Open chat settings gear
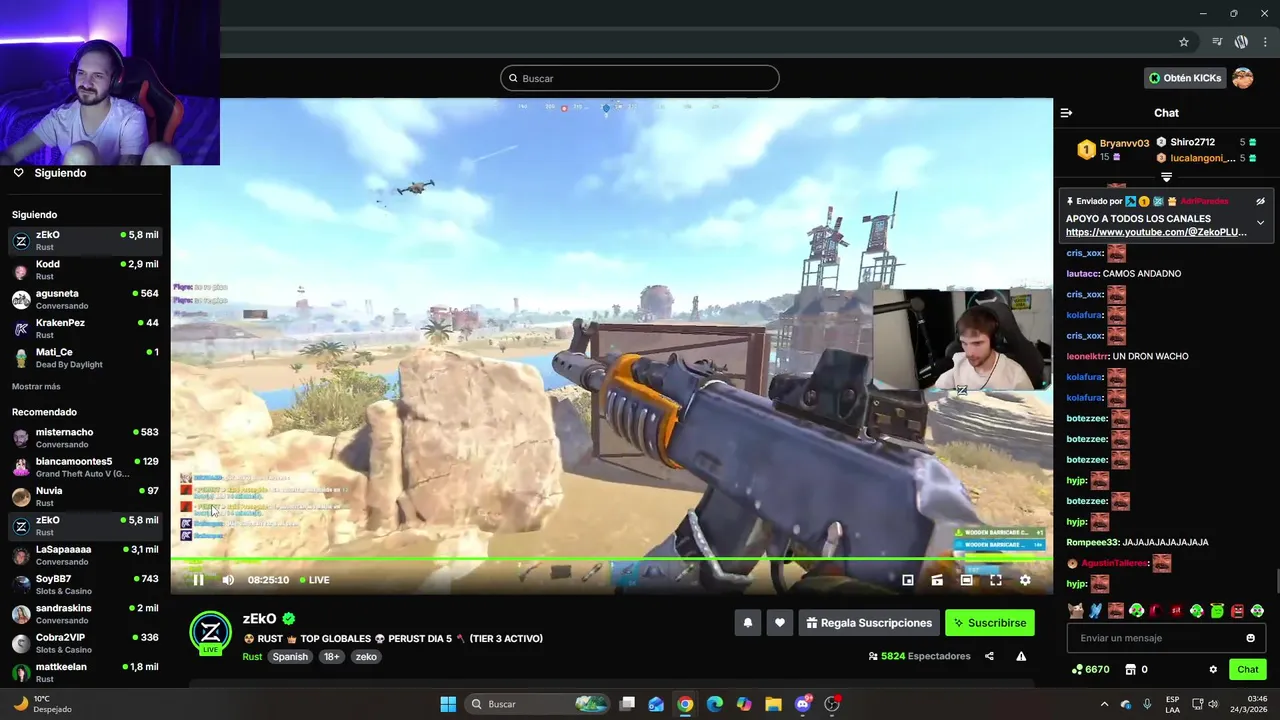The width and height of the screenshot is (1280, 720). pos(1213,669)
